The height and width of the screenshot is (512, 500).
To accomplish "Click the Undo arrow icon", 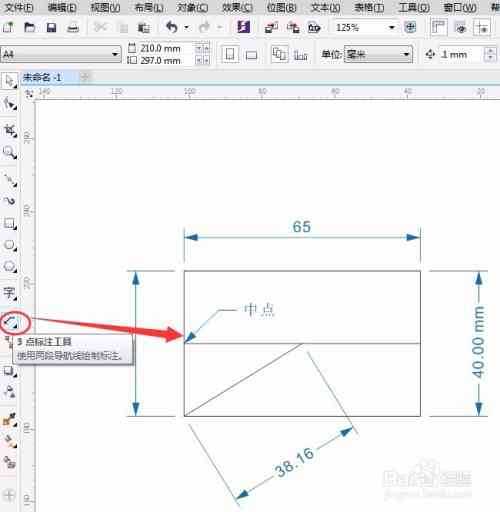I will click(x=172, y=27).
